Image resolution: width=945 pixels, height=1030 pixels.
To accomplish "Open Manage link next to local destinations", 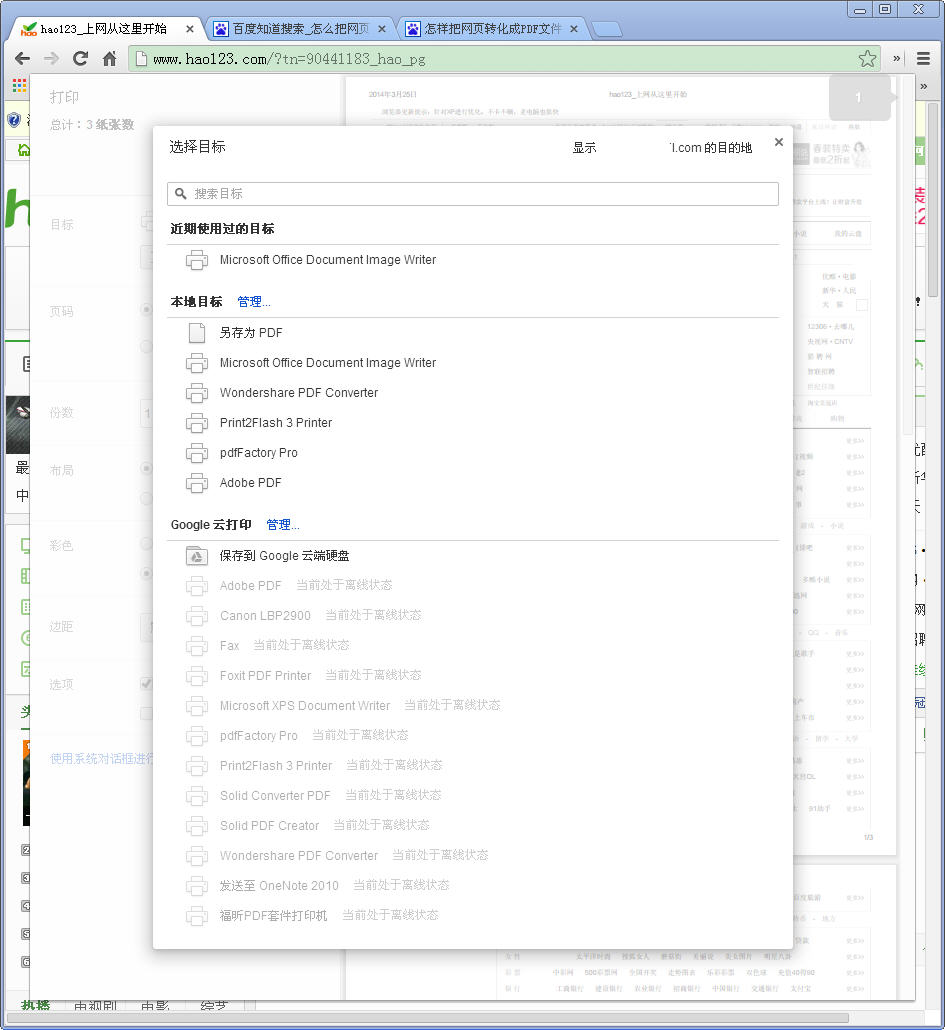I will point(253,302).
